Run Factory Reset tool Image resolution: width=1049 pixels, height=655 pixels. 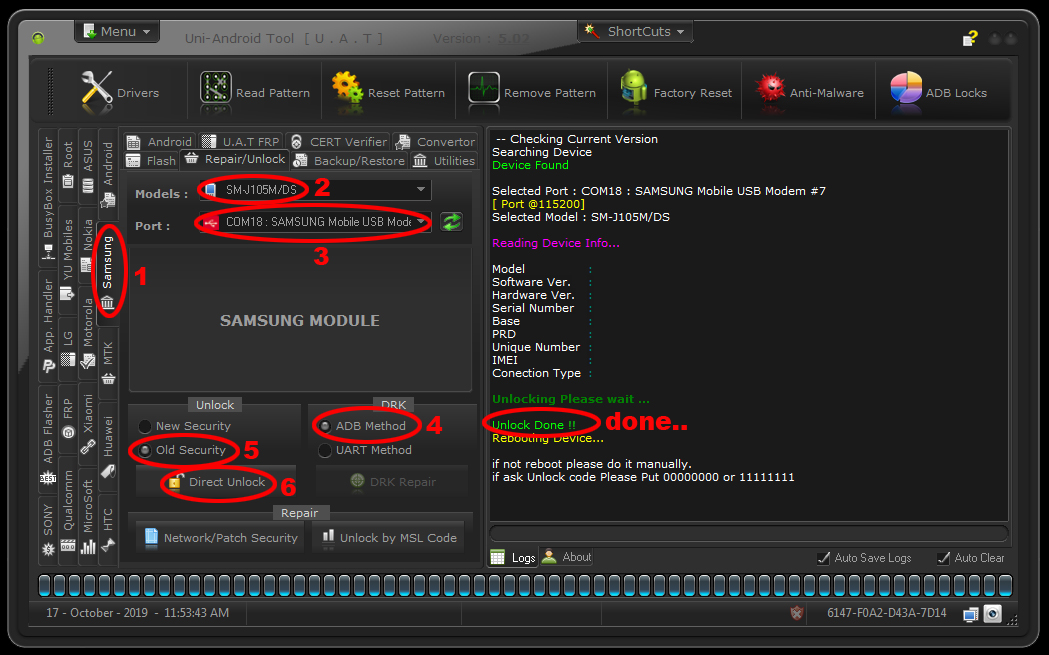click(x=676, y=92)
